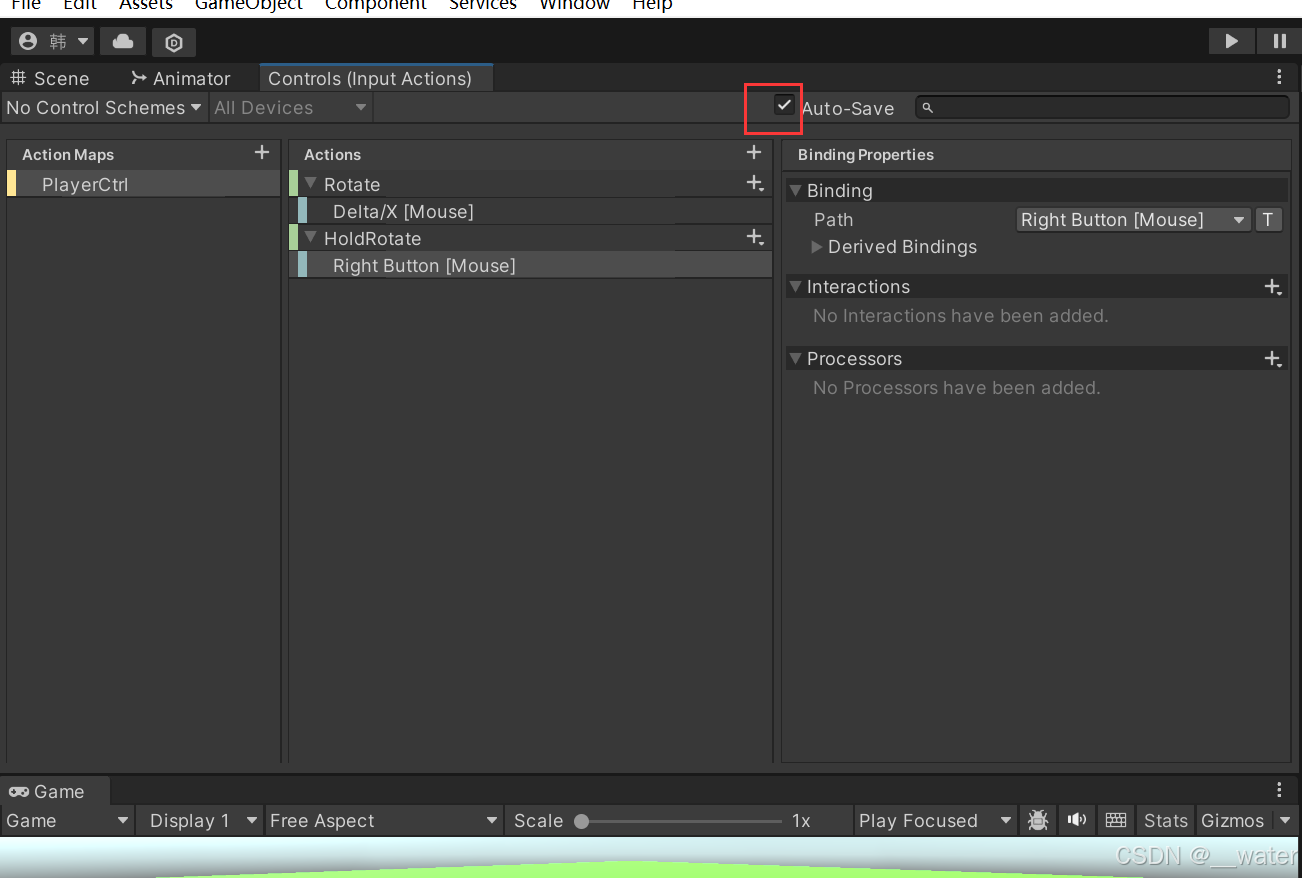
Task: Add binding to HoldRotate action
Action: [755, 238]
